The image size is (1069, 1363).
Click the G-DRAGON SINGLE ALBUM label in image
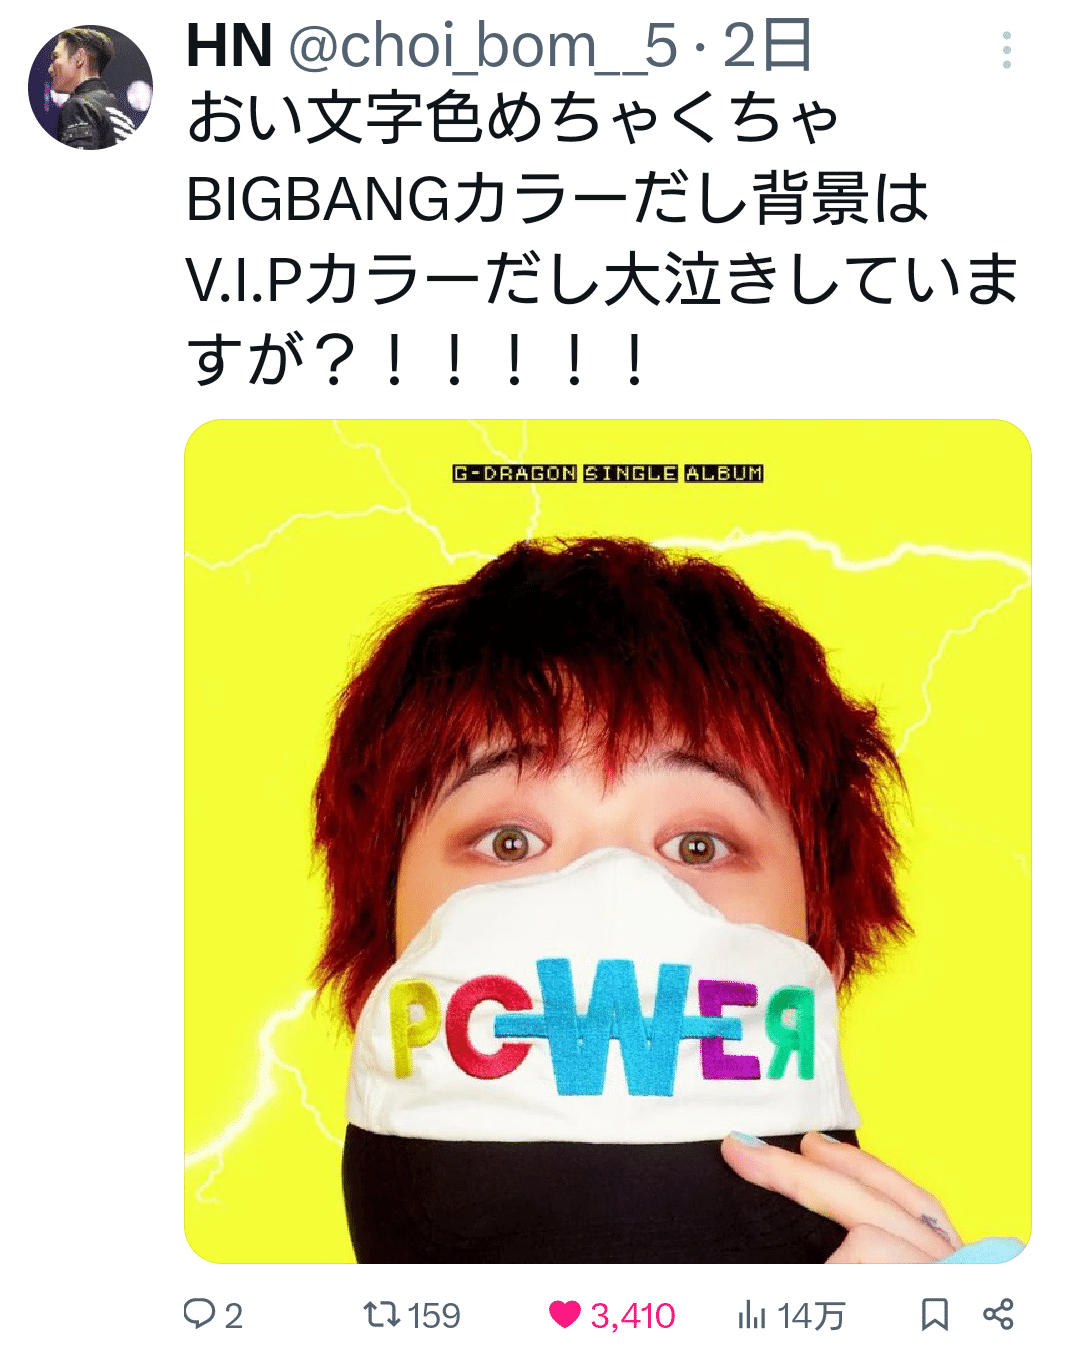608,473
